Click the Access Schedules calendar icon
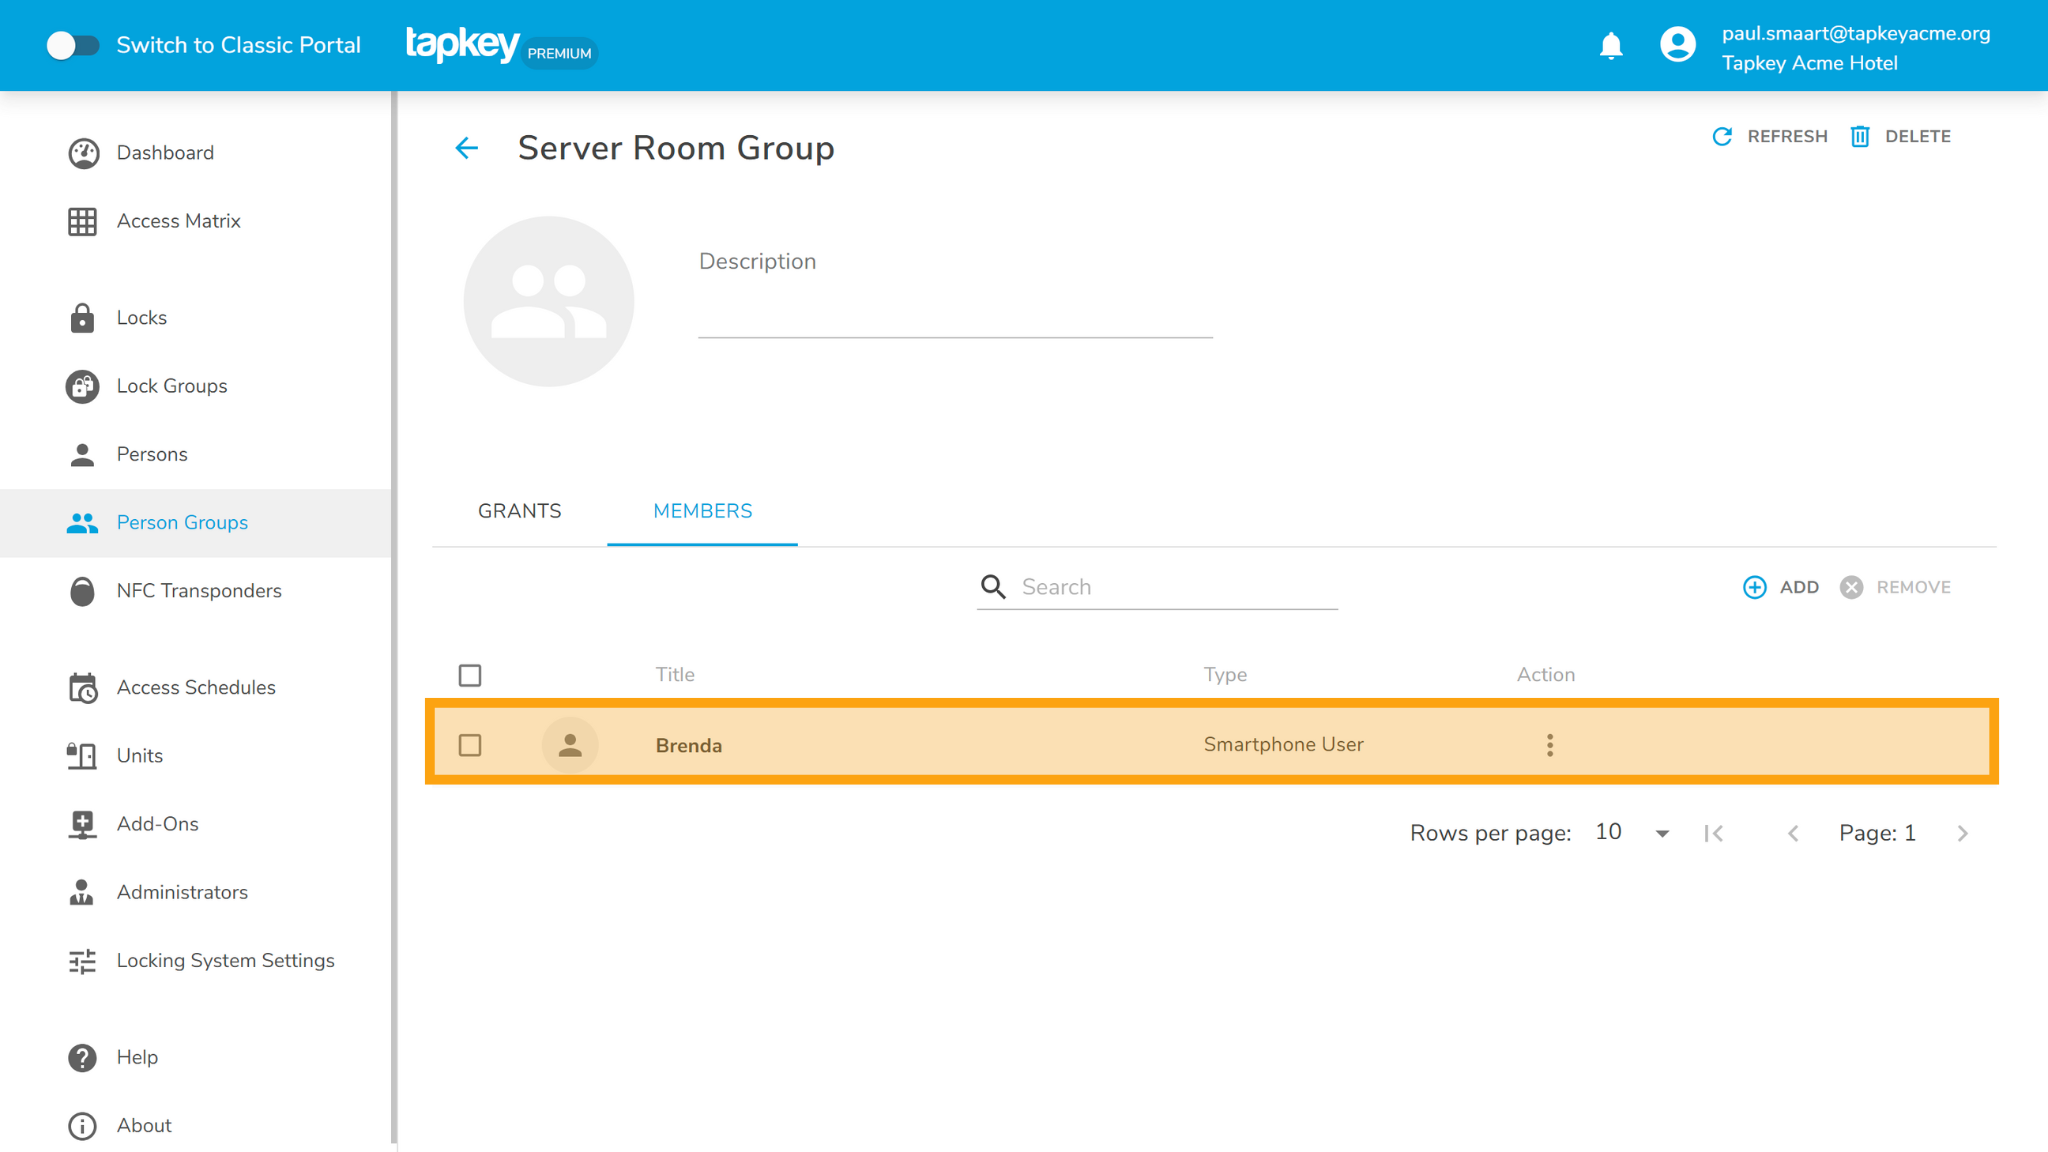This screenshot has height=1152, width=2048. [x=83, y=688]
